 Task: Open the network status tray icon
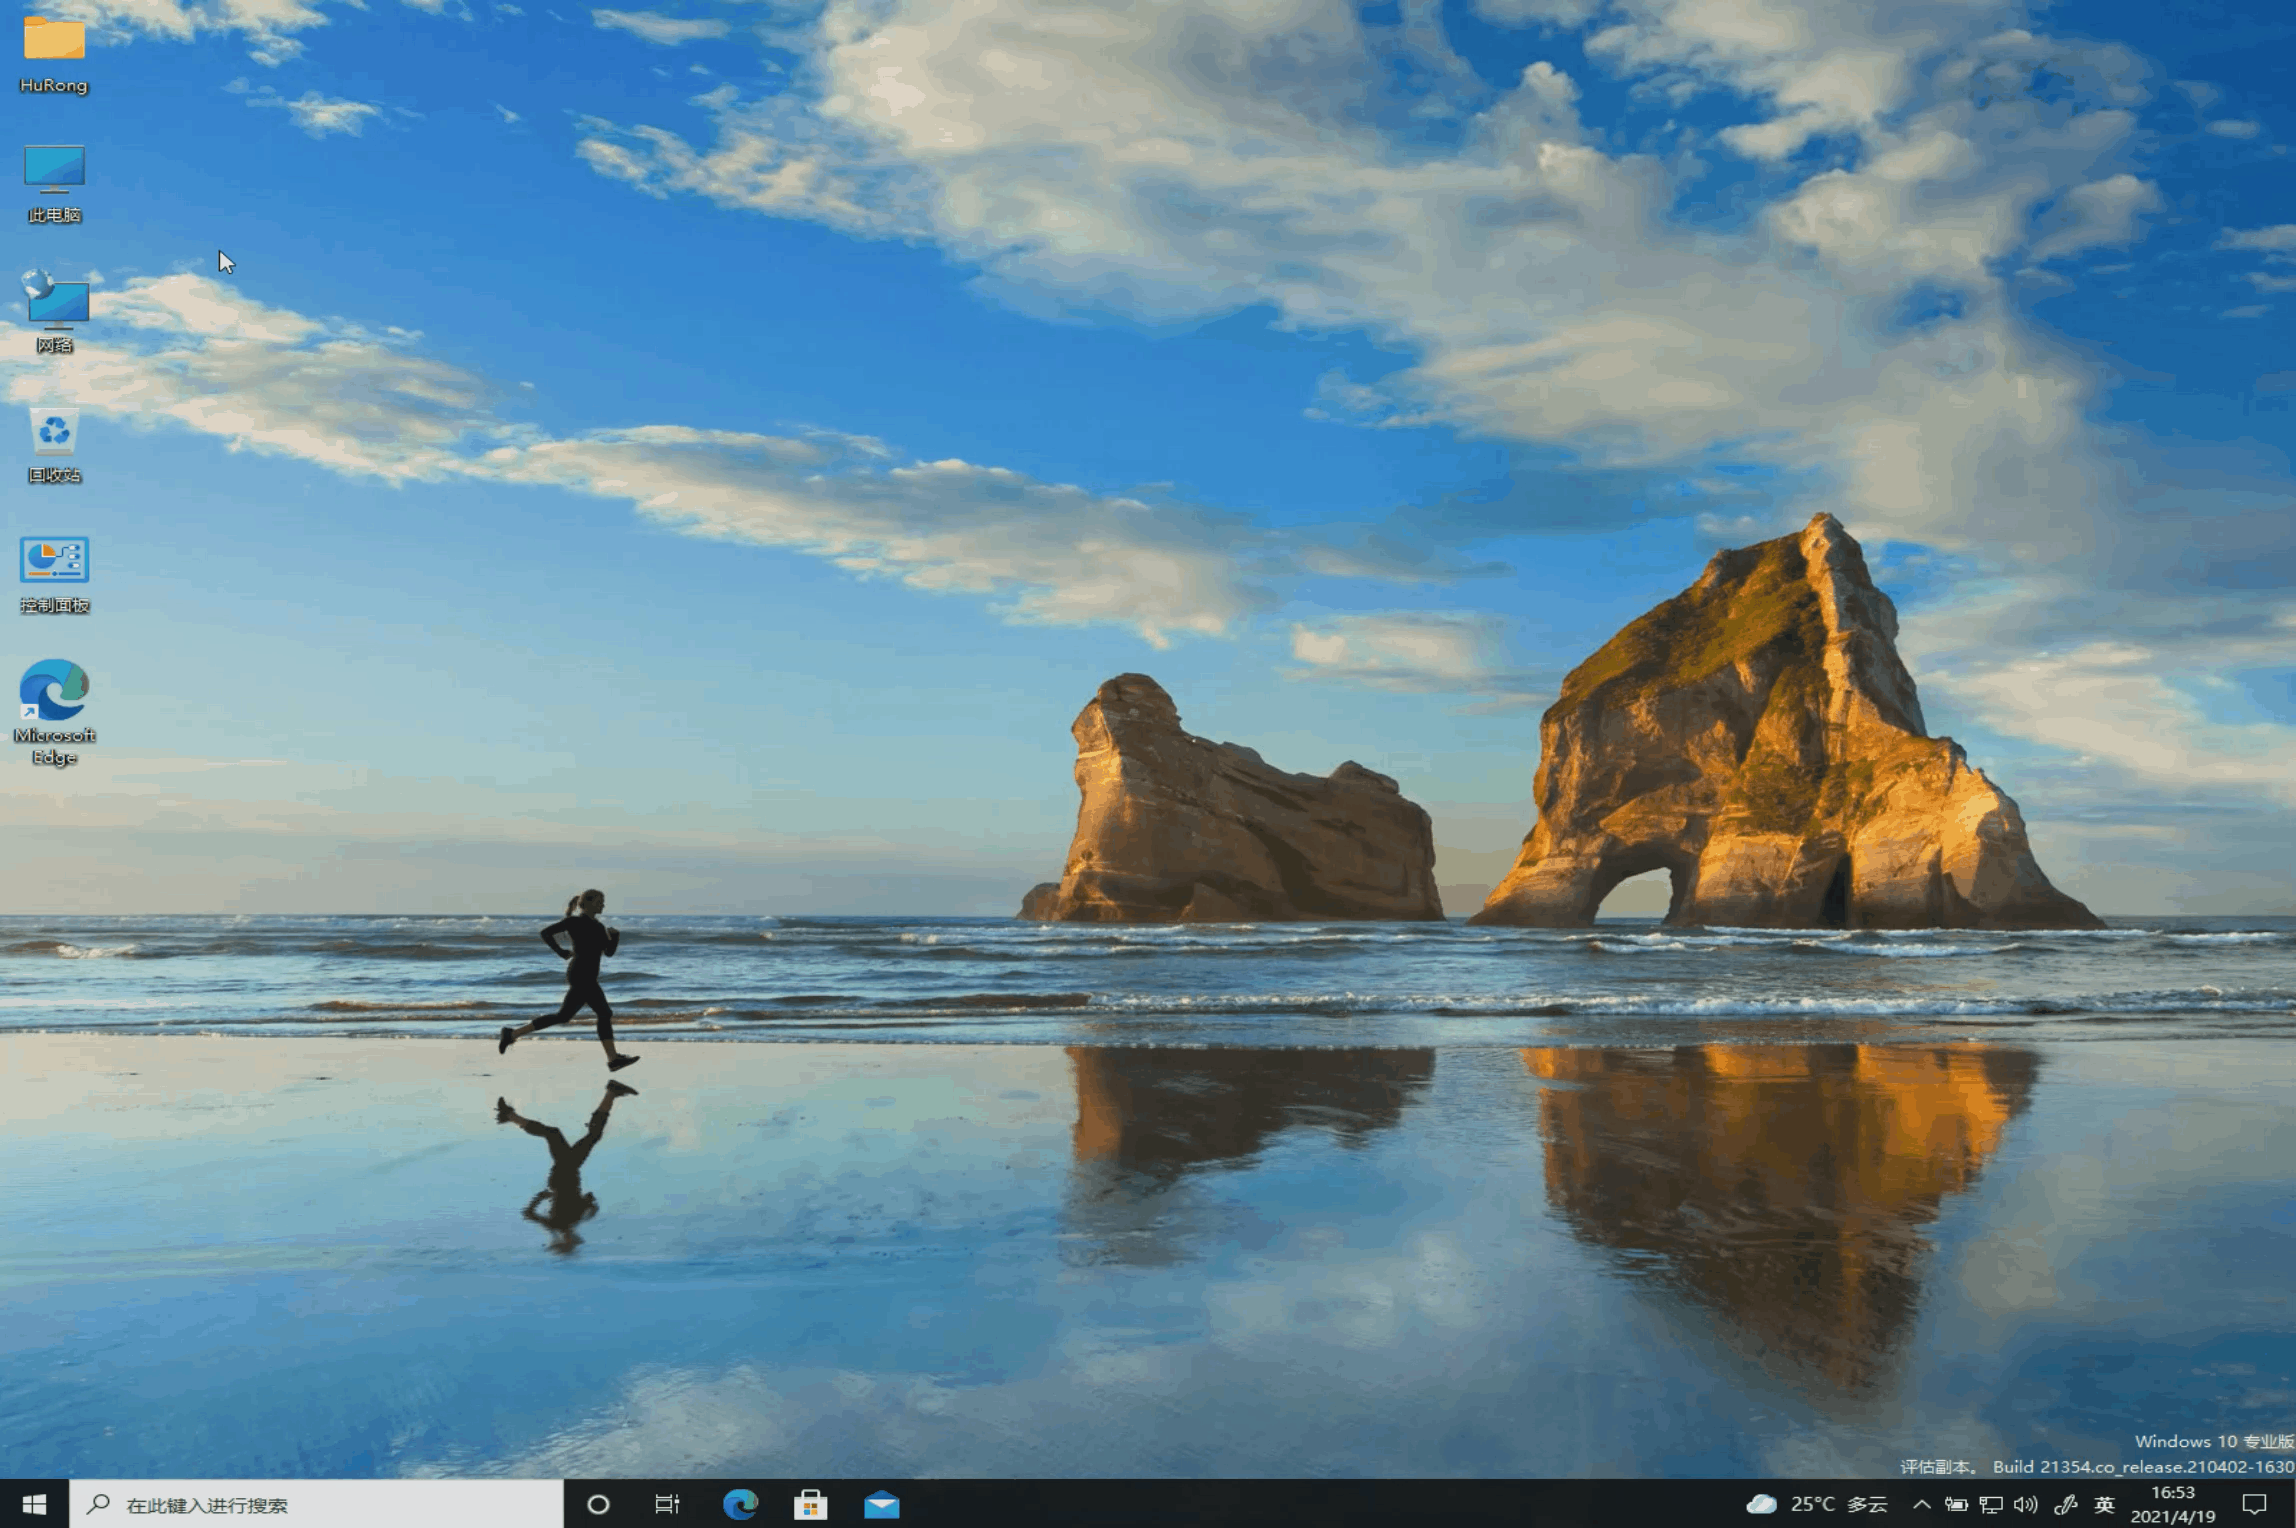(x=1991, y=1504)
